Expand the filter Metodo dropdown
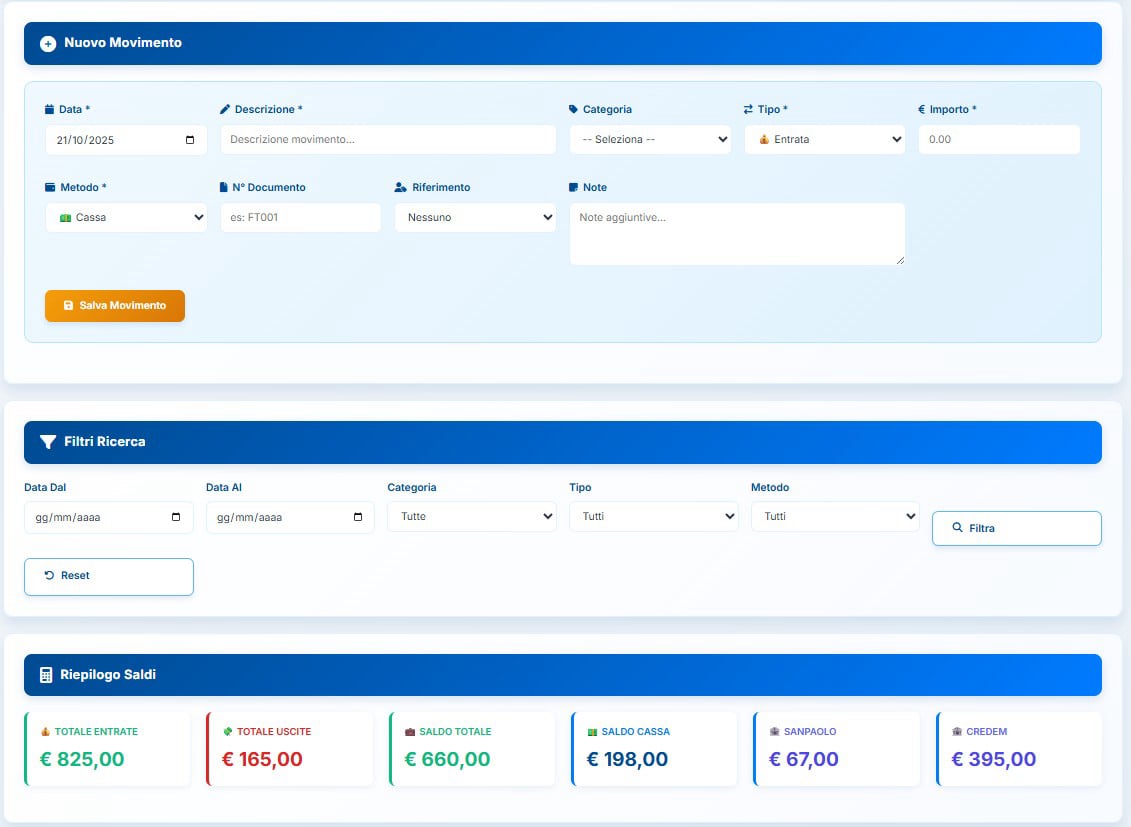The image size is (1131, 827). pos(835,517)
